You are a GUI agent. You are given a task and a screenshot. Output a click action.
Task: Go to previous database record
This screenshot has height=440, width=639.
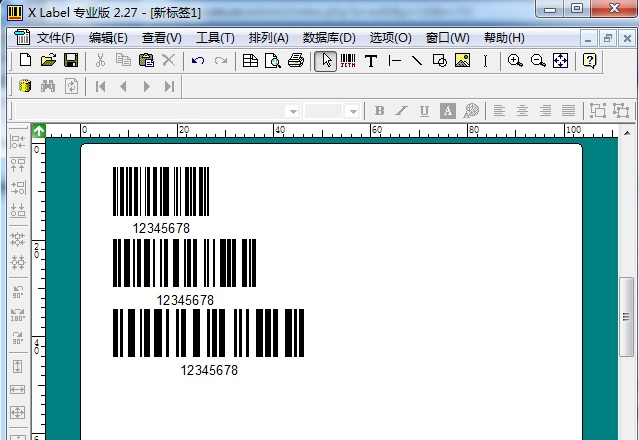123,86
